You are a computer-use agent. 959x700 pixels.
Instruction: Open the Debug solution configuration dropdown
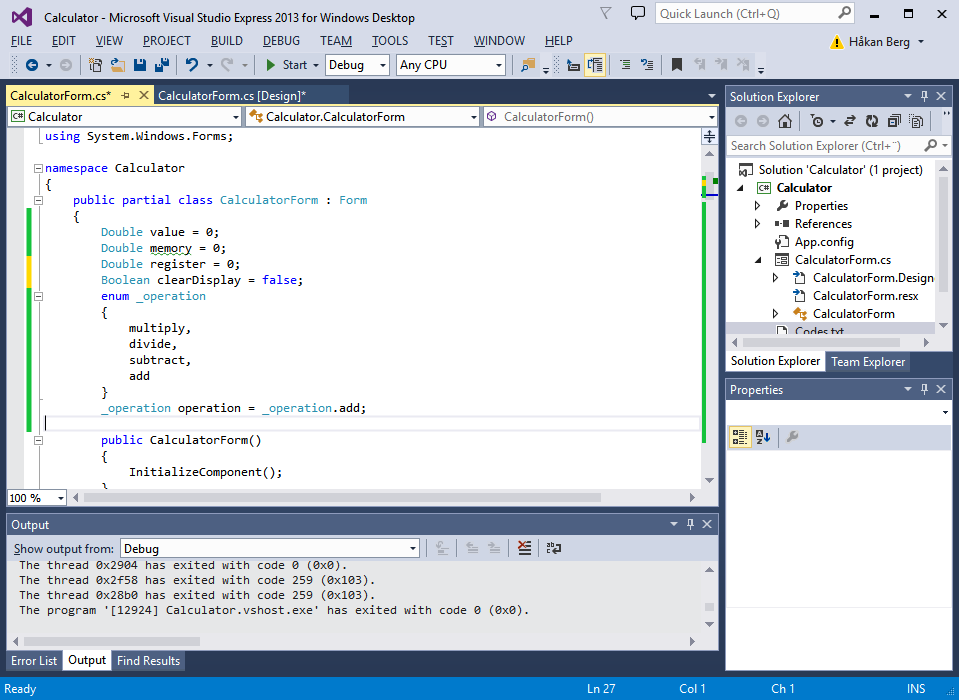coord(357,65)
